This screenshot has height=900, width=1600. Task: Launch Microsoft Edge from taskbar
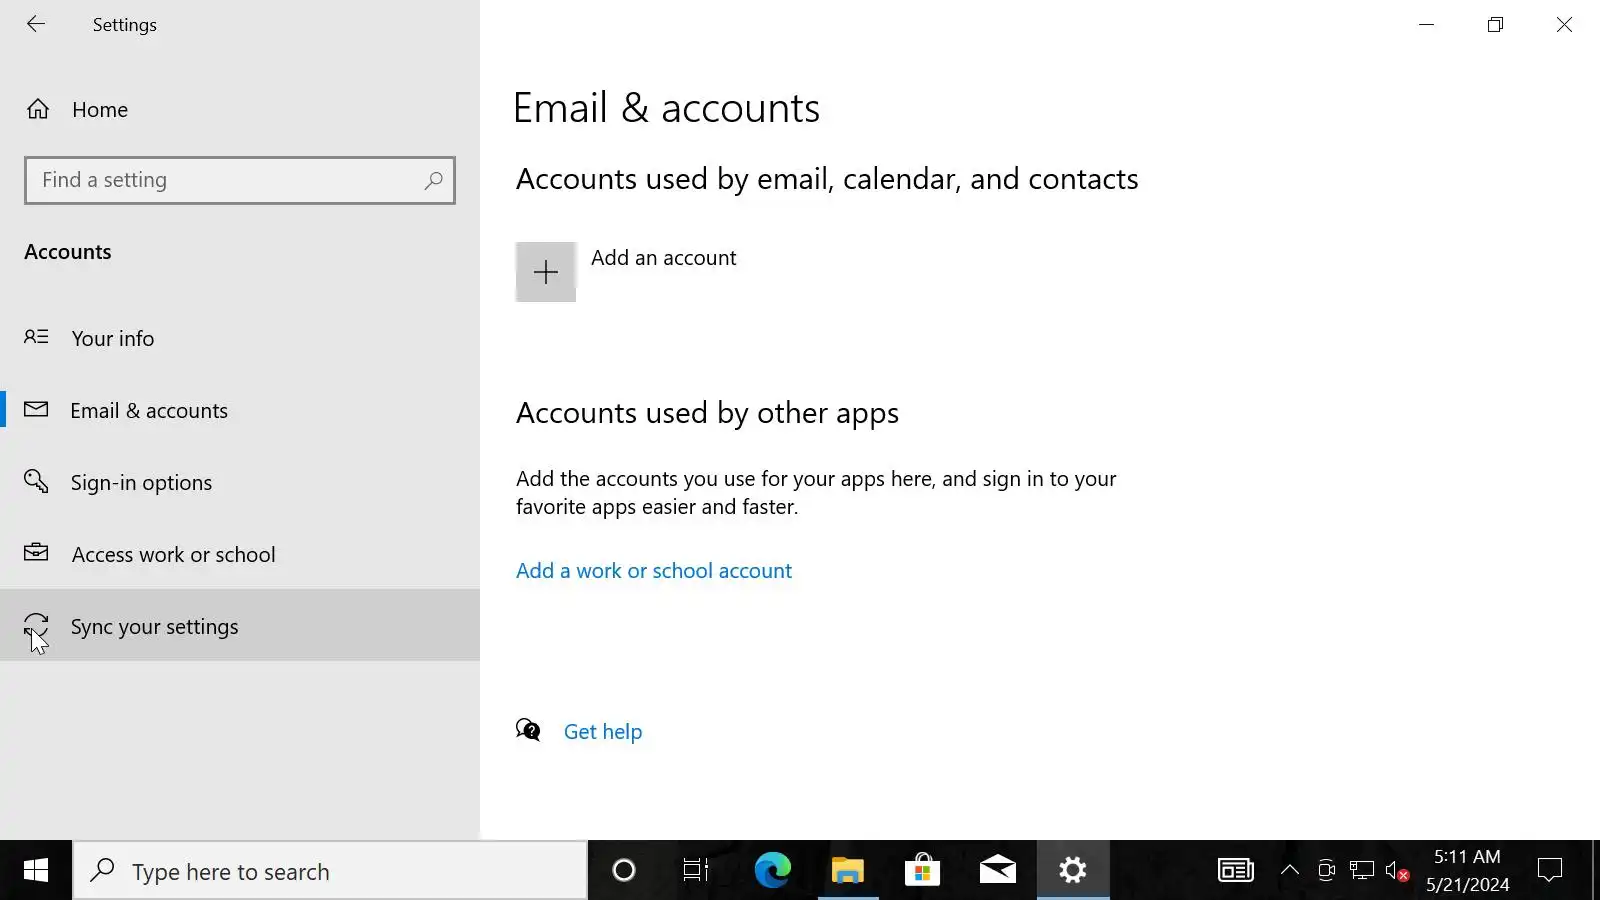[x=773, y=871]
